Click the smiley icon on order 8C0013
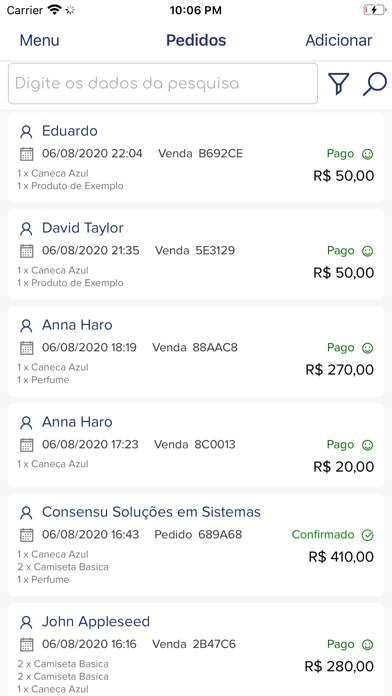This screenshot has height=696, width=392. (x=368, y=445)
